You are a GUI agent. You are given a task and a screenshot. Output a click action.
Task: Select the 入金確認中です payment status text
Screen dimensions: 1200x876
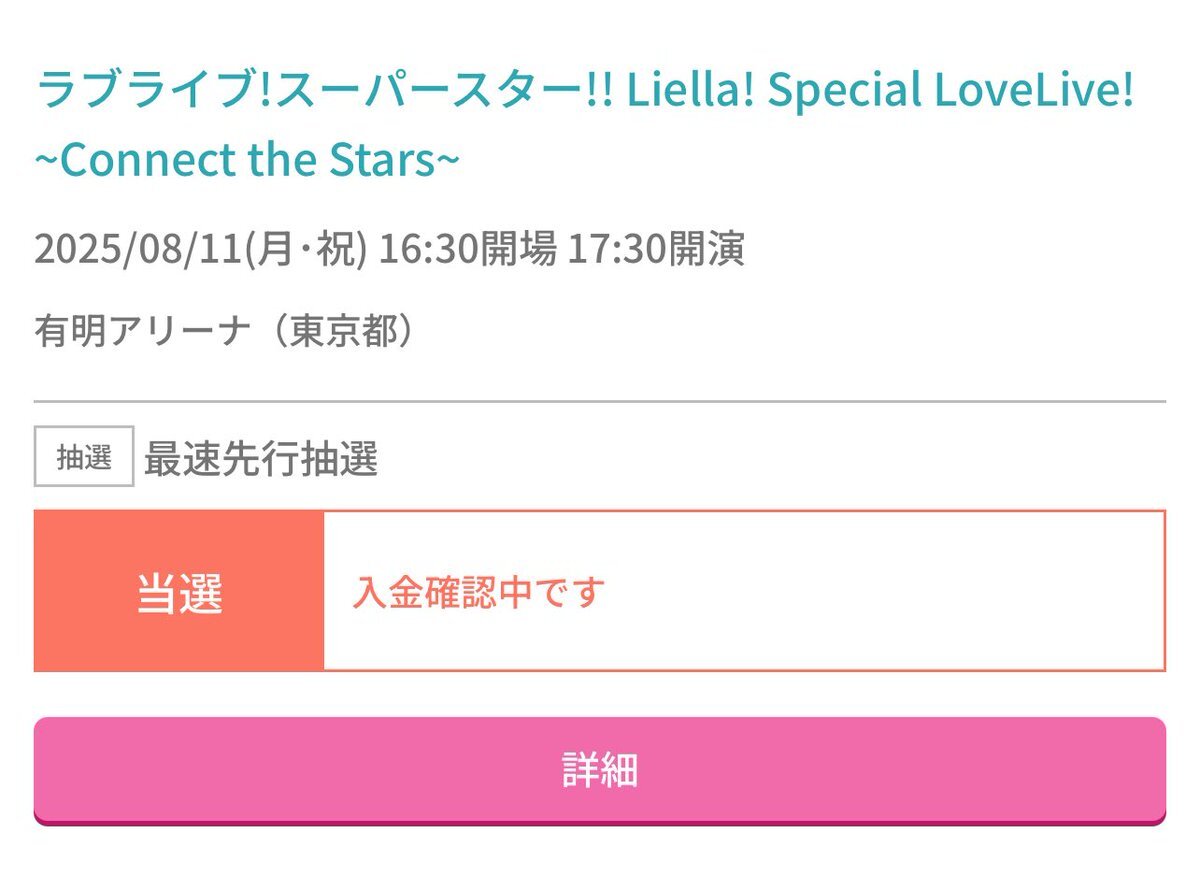point(479,593)
